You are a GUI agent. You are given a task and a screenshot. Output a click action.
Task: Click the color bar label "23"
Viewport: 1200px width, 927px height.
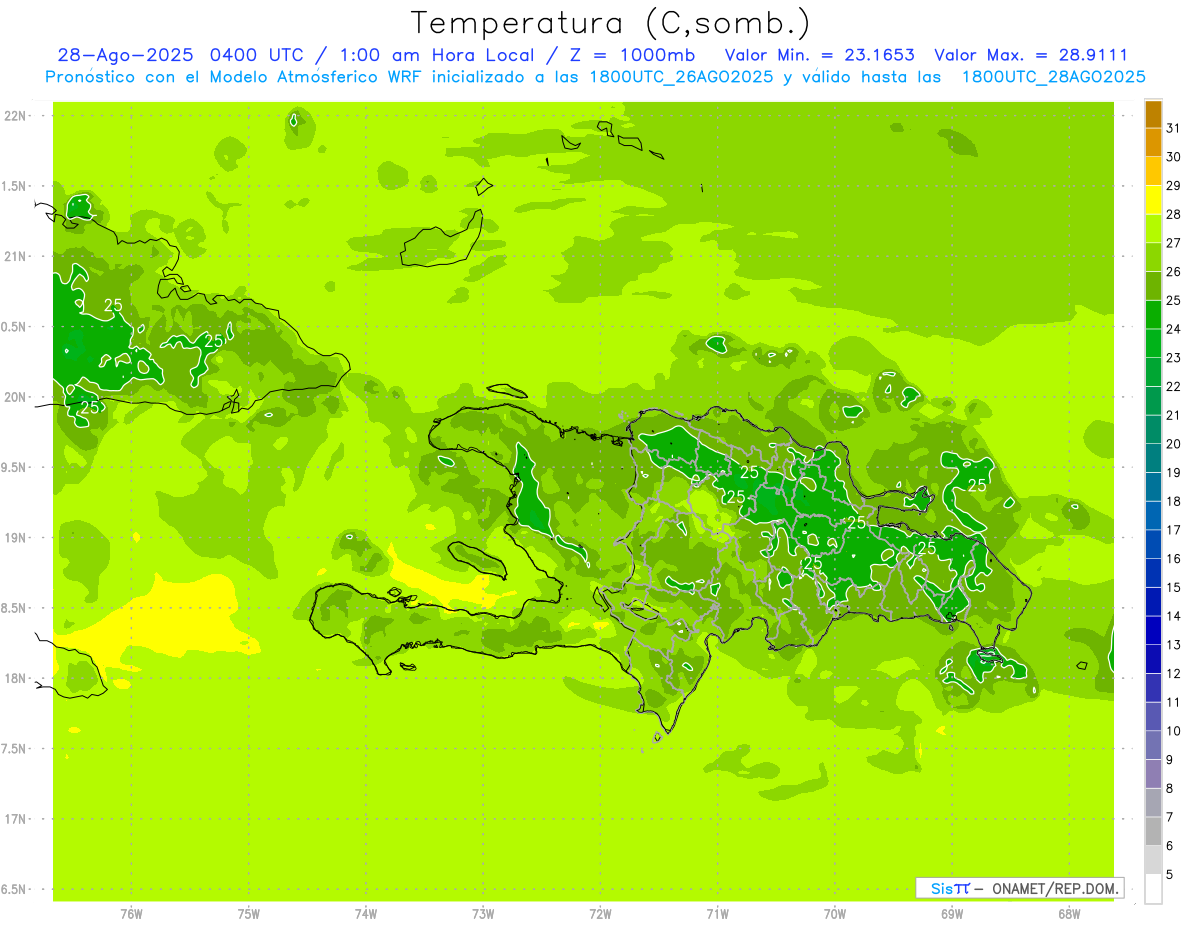1174,358
